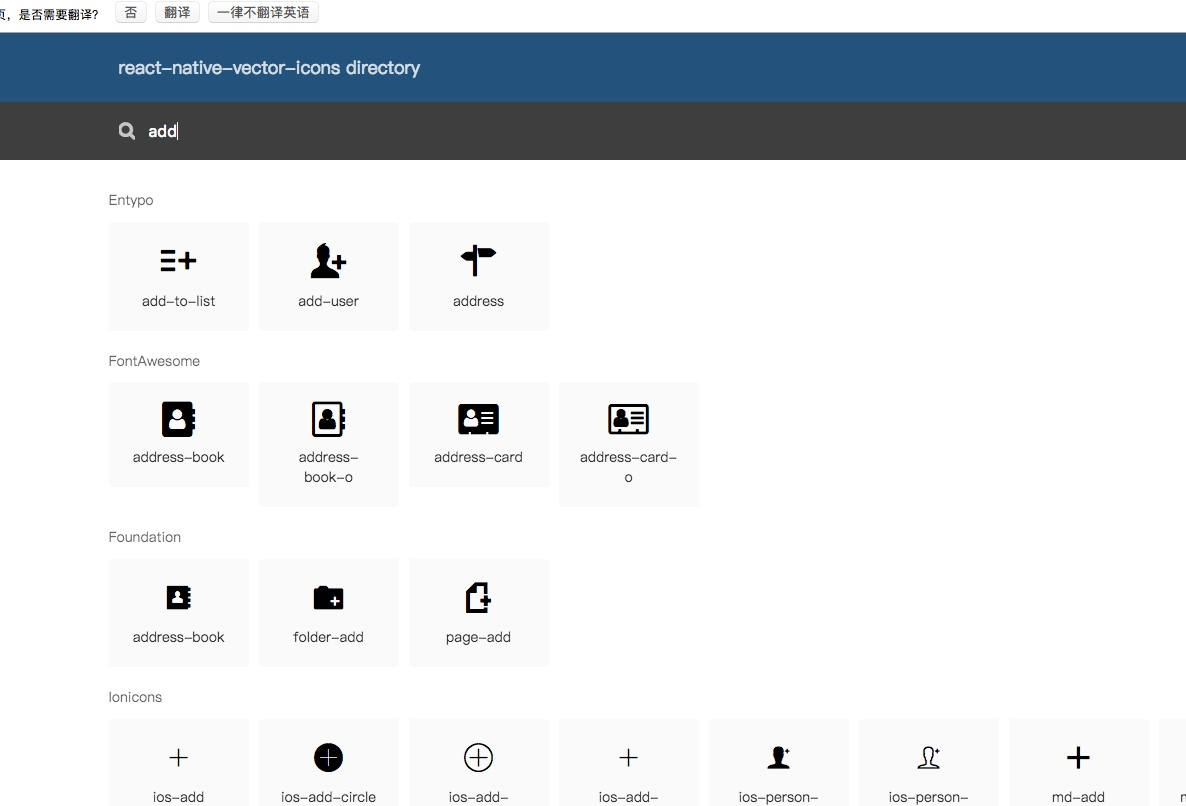Select the Foundation page-add icon

pos(478,597)
